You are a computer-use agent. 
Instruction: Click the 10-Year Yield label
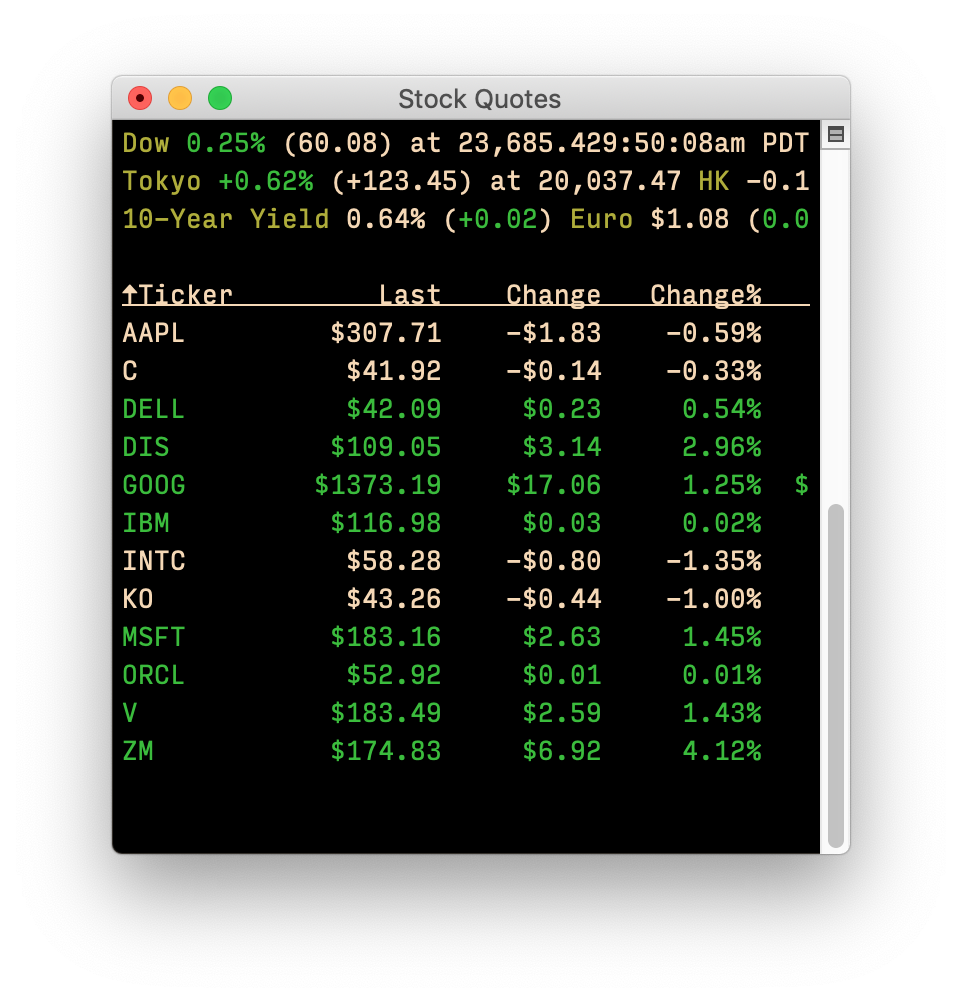pyautogui.click(x=226, y=219)
